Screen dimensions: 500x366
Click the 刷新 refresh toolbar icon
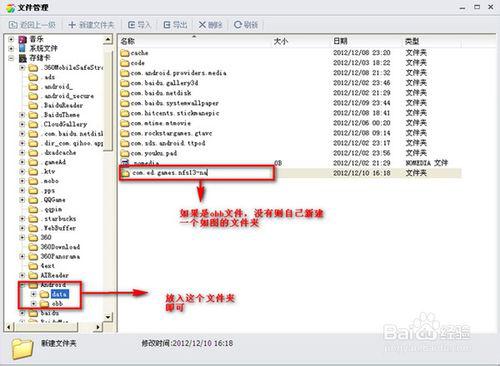238,25
